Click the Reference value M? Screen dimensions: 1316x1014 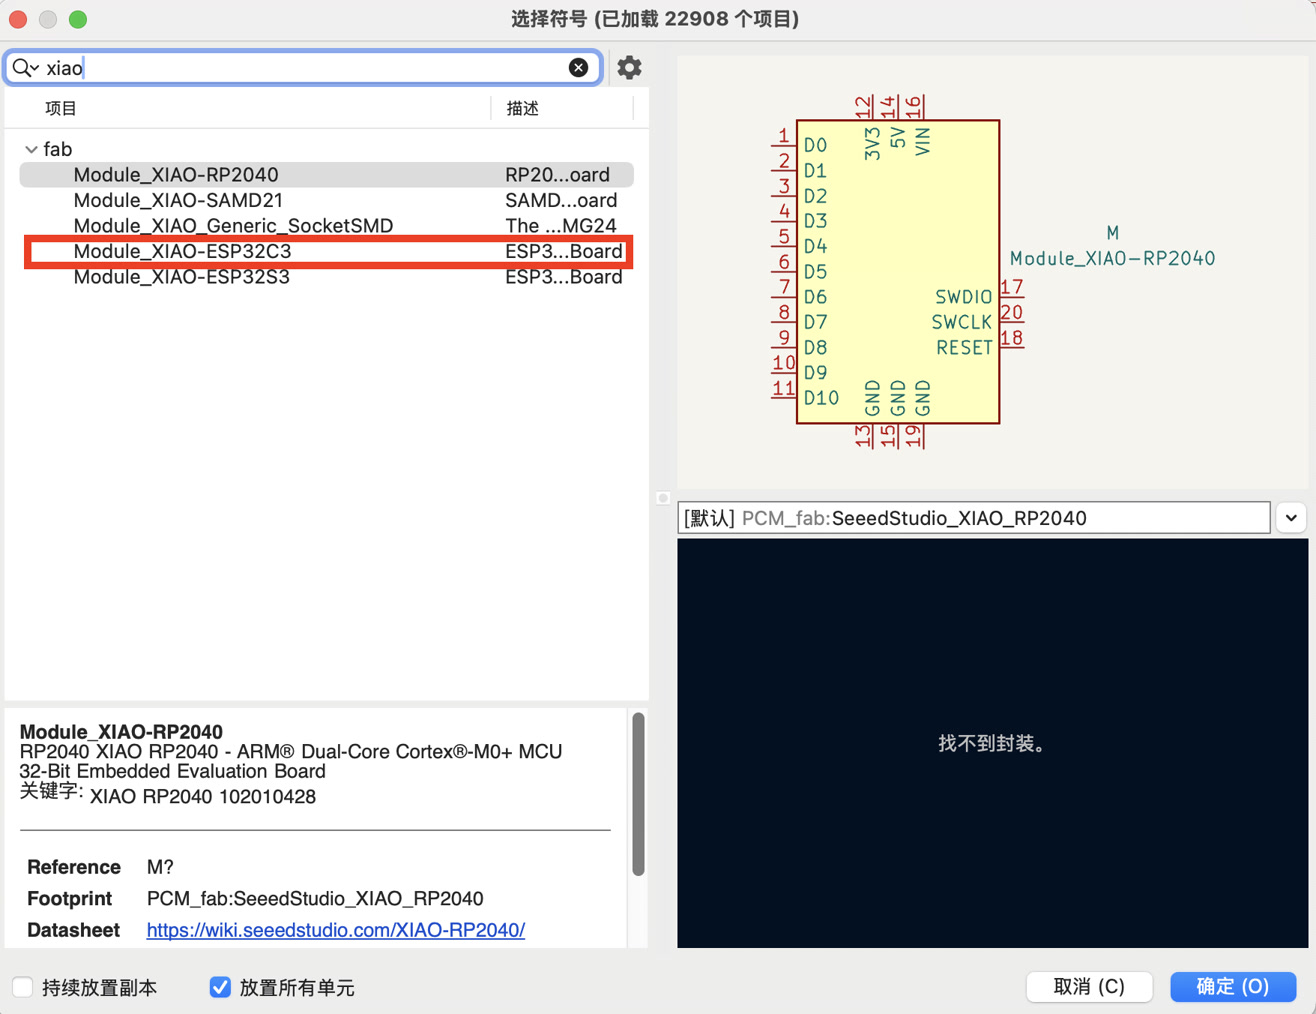click(x=160, y=867)
